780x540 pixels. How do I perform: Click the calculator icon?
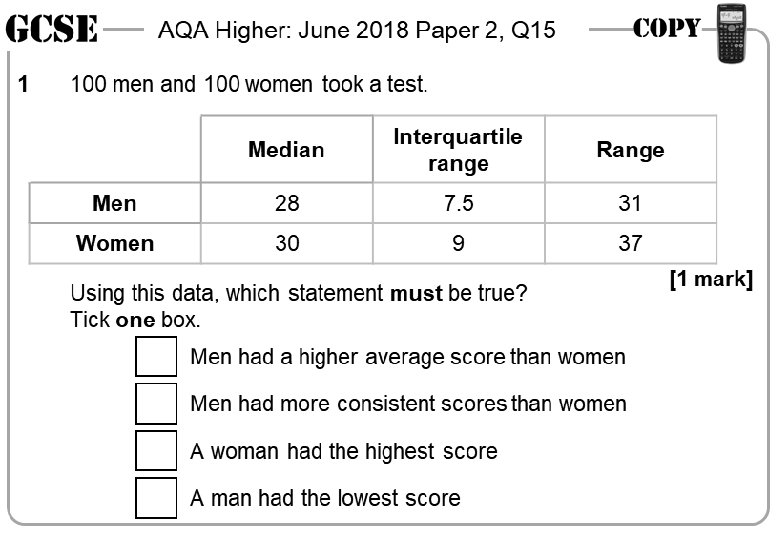tap(731, 33)
